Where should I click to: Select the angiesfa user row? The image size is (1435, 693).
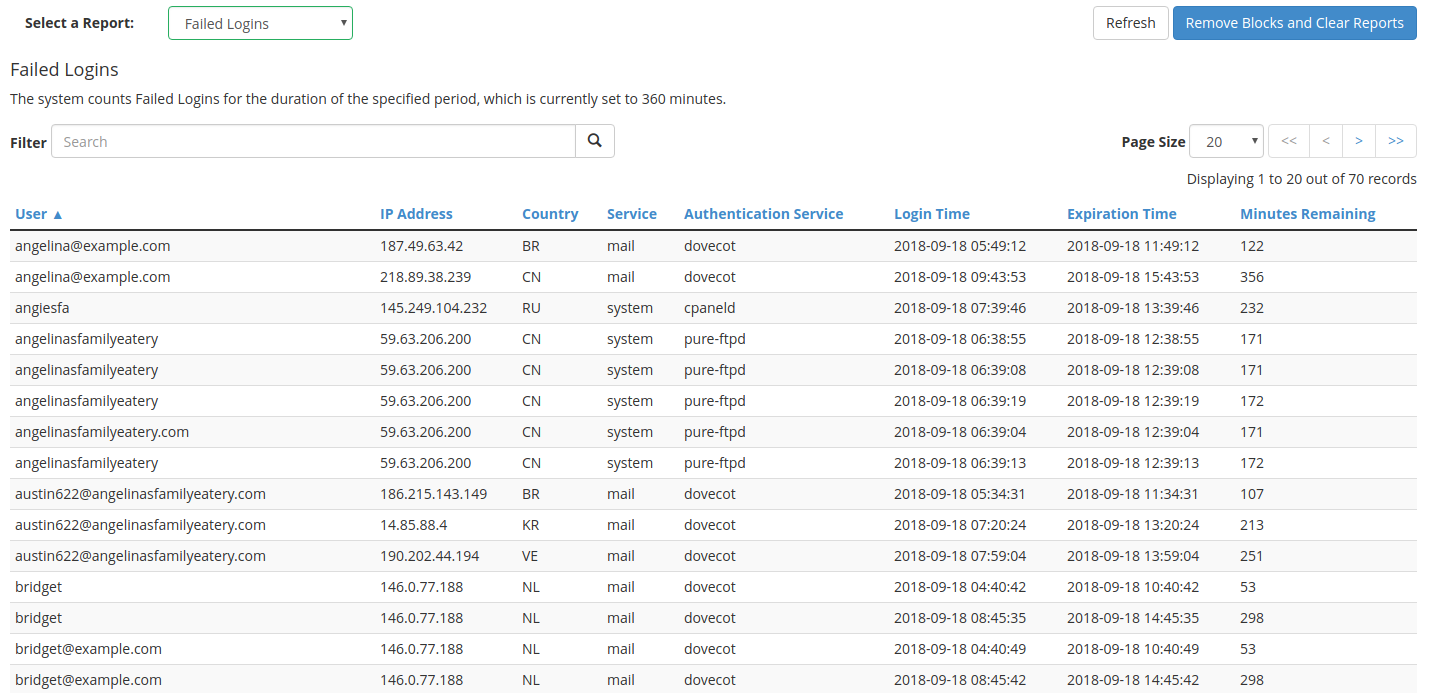point(42,308)
